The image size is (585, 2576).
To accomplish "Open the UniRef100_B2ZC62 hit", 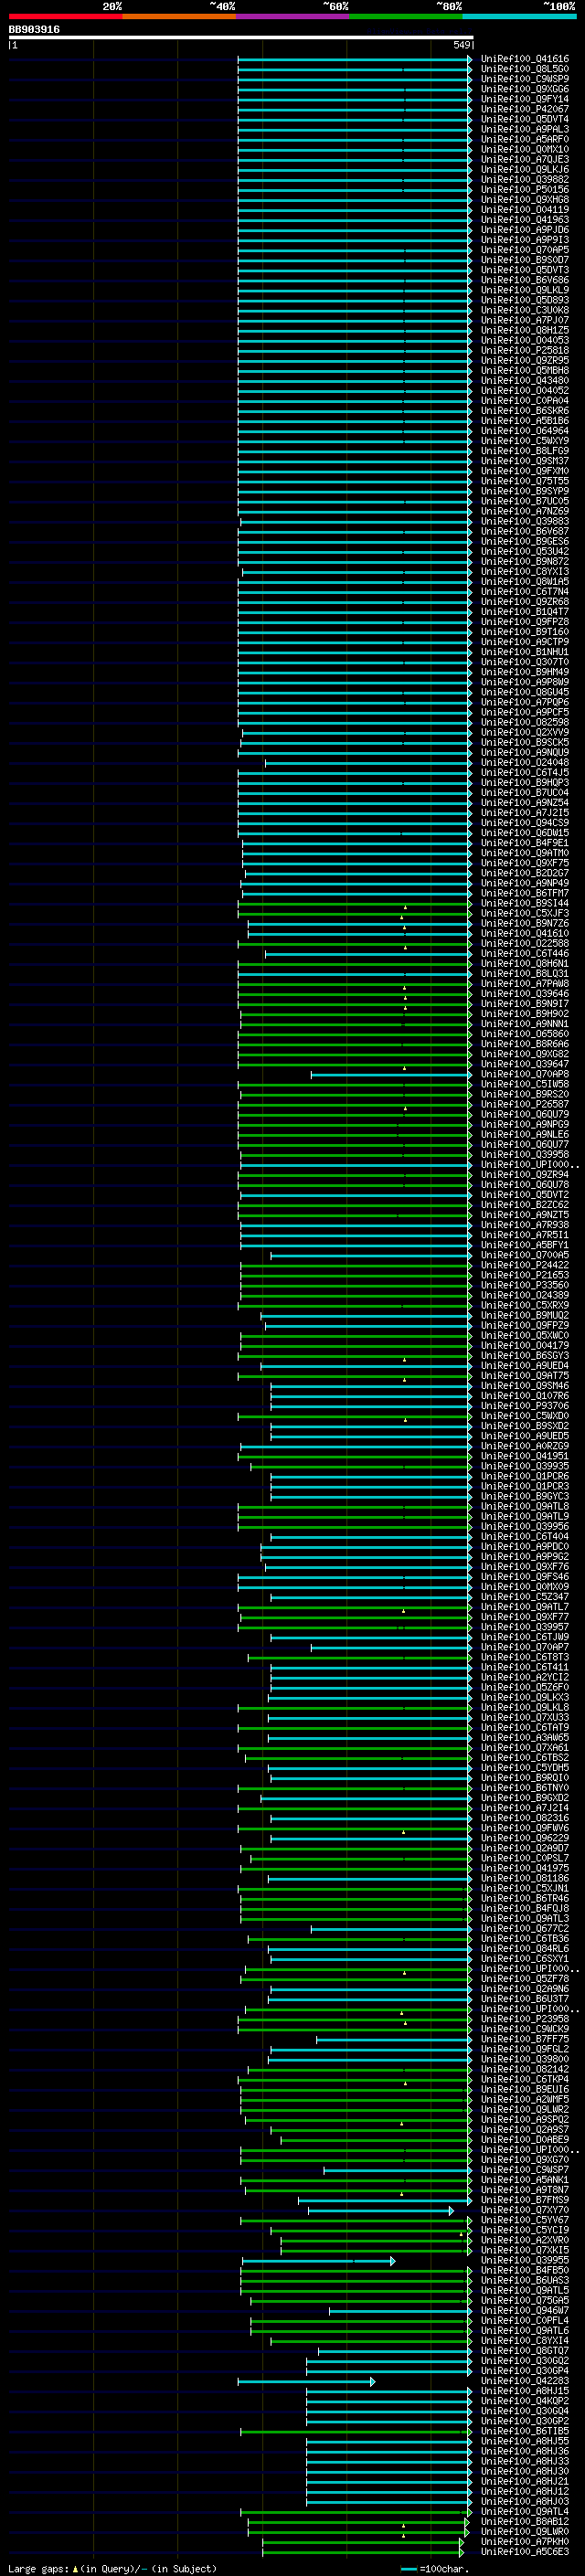I will point(524,1205).
